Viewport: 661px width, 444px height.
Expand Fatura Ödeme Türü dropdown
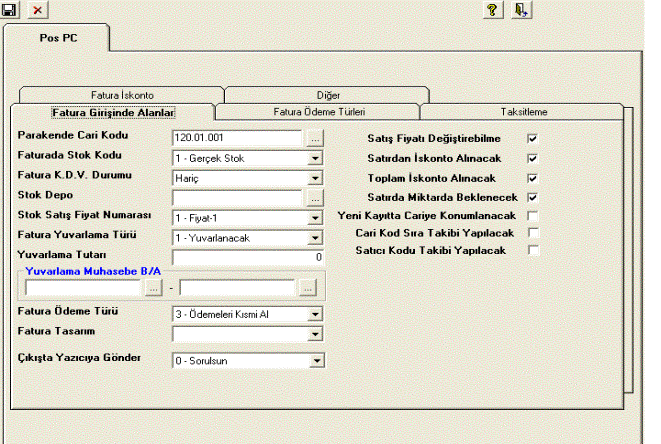click(315, 314)
